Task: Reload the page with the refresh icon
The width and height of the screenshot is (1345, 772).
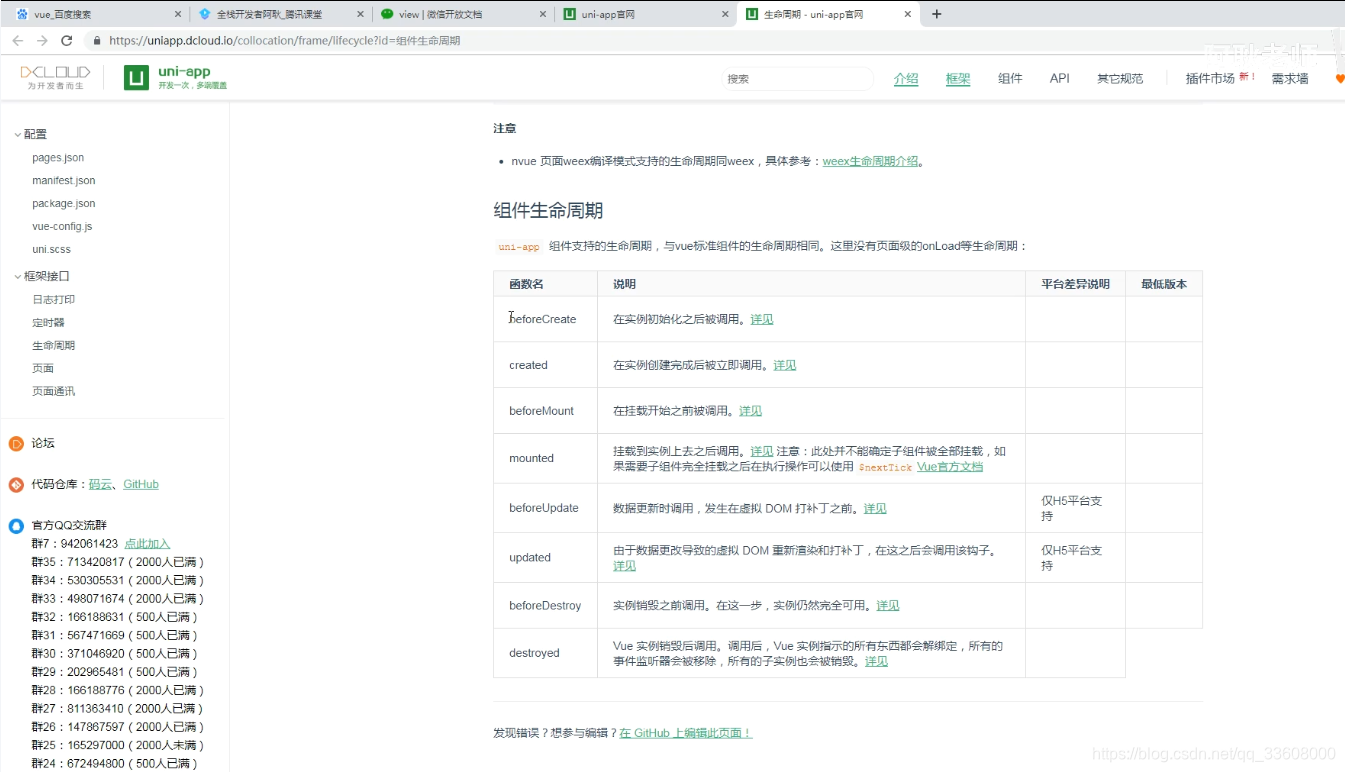Action: pyautogui.click(x=66, y=41)
